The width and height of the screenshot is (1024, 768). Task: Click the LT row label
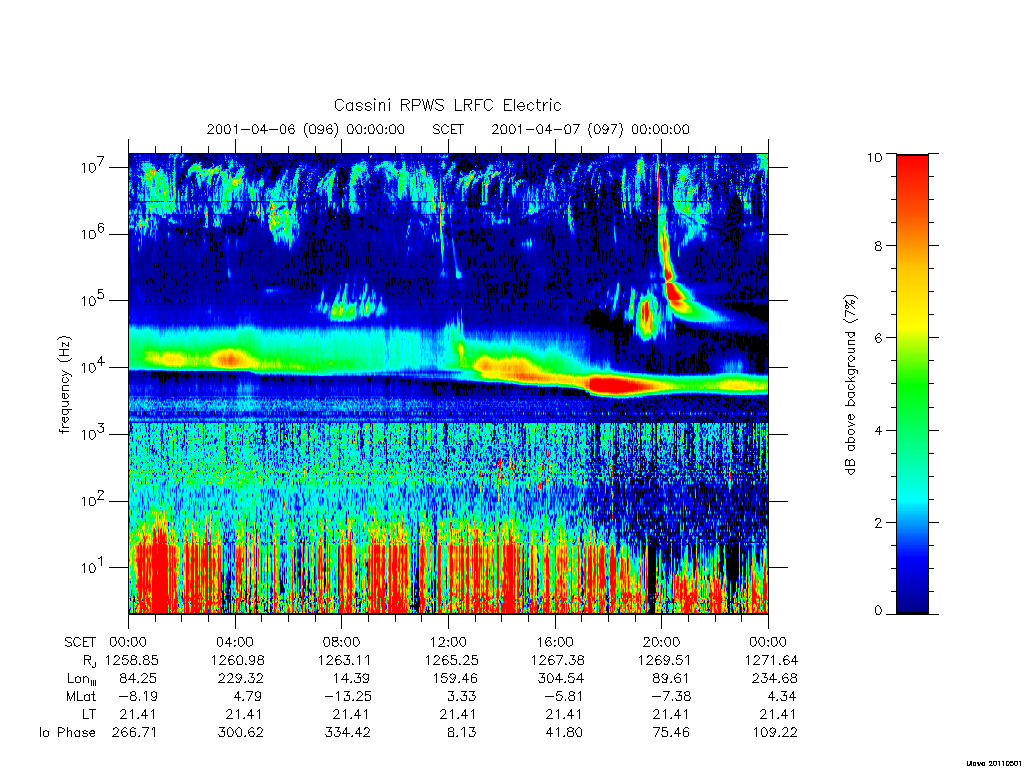[x=89, y=714]
